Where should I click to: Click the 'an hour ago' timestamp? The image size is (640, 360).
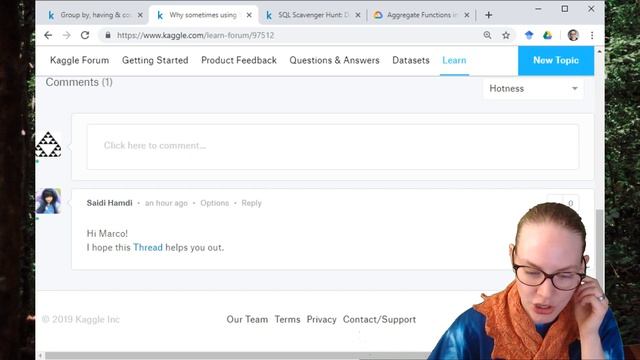pyautogui.click(x=166, y=203)
